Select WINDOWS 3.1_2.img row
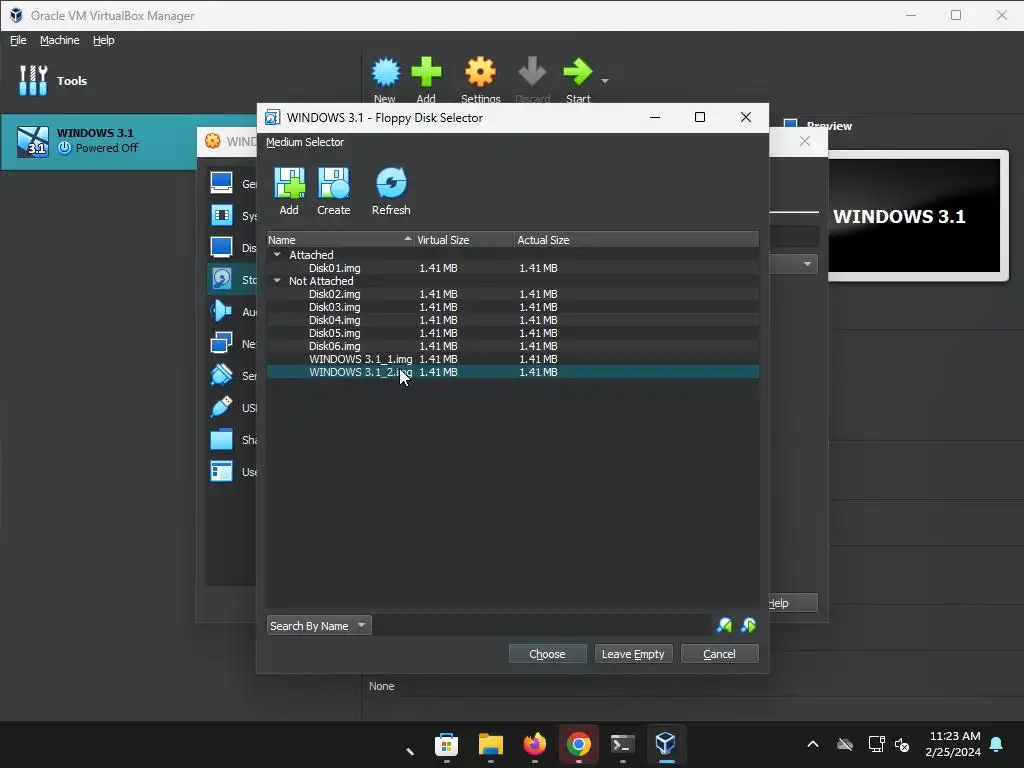This screenshot has width=1024, height=768. click(x=513, y=372)
